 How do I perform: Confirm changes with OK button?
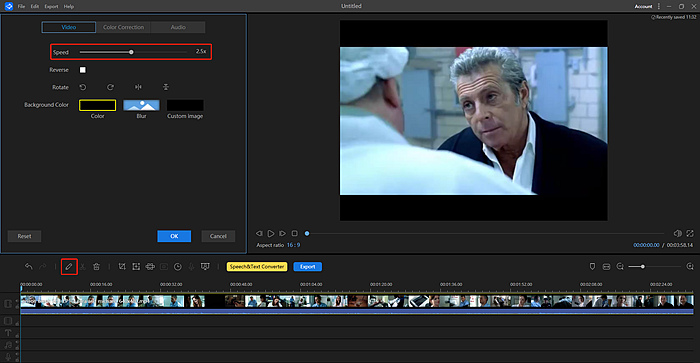pos(174,236)
